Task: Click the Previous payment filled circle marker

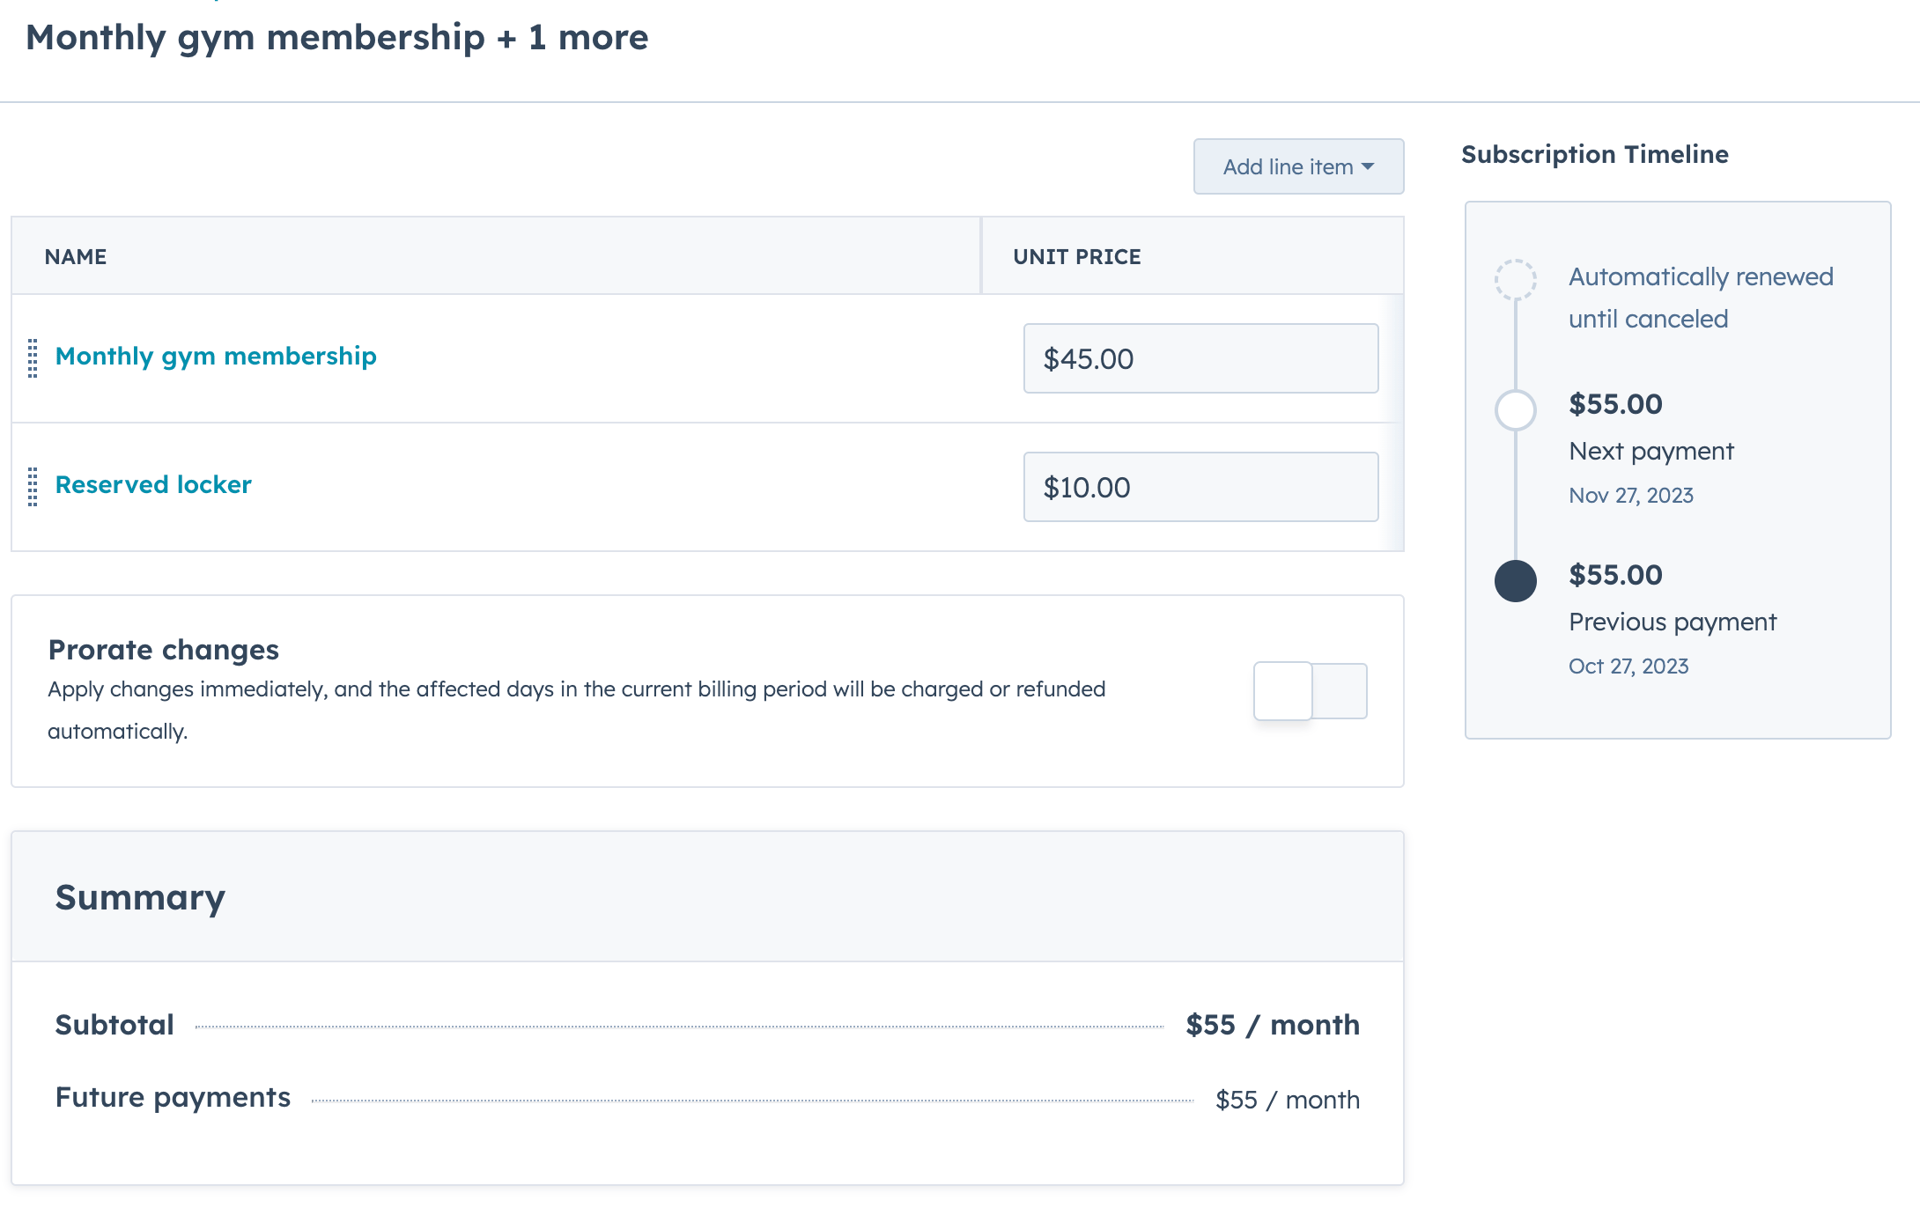Action: [1515, 580]
